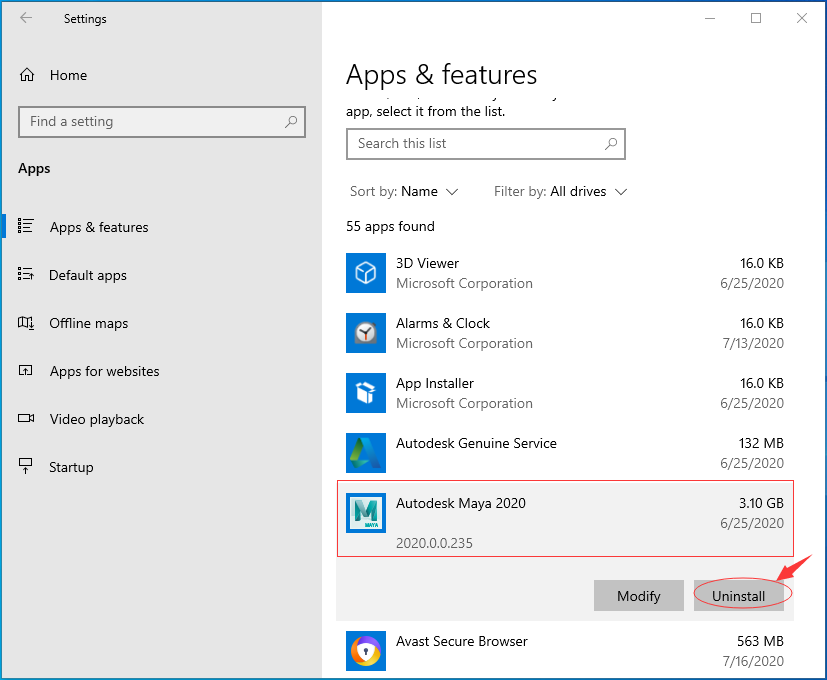This screenshot has width=827, height=680.
Task: Open the Filter by All drives dropdown
Action: (x=560, y=191)
